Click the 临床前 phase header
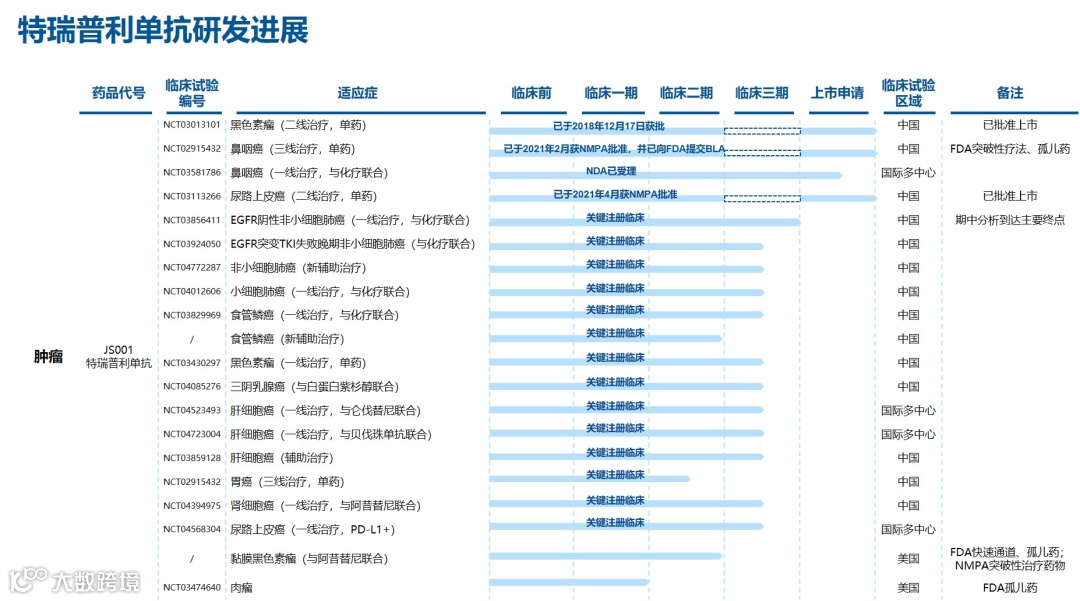This screenshot has height=601, width=1080. tap(531, 93)
